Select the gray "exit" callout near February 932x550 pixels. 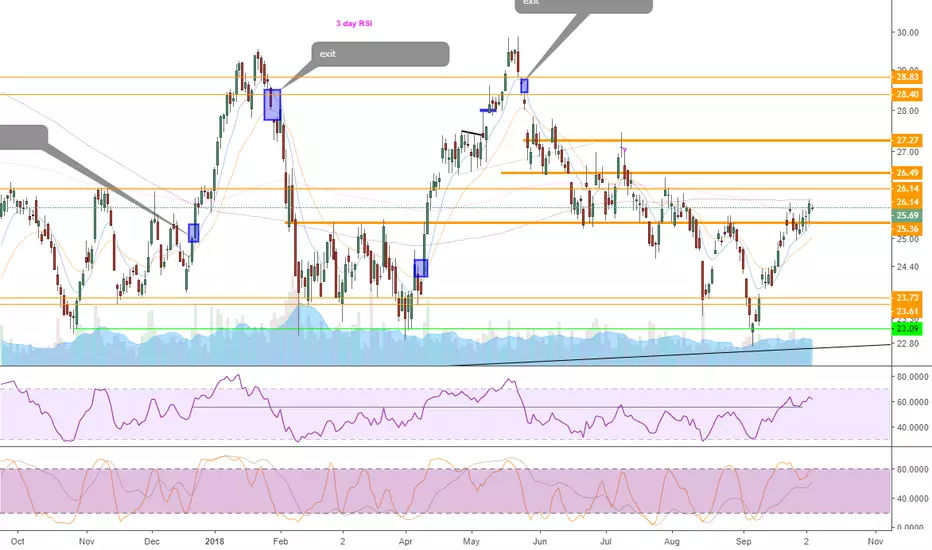pos(380,54)
